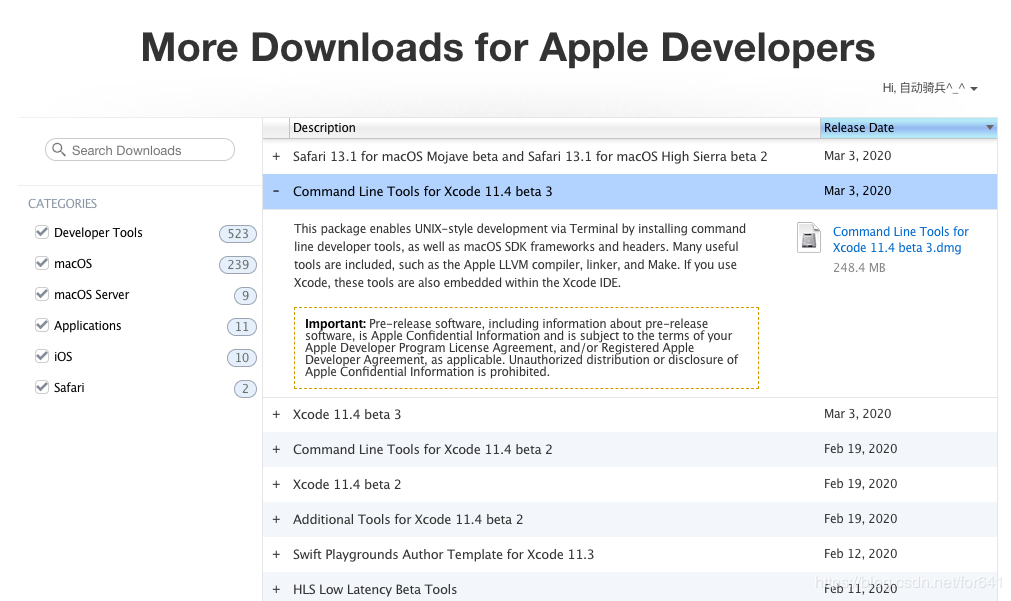
Task: Click the iOS count 10 badge
Action: pyautogui.click(x=242, y=357)
